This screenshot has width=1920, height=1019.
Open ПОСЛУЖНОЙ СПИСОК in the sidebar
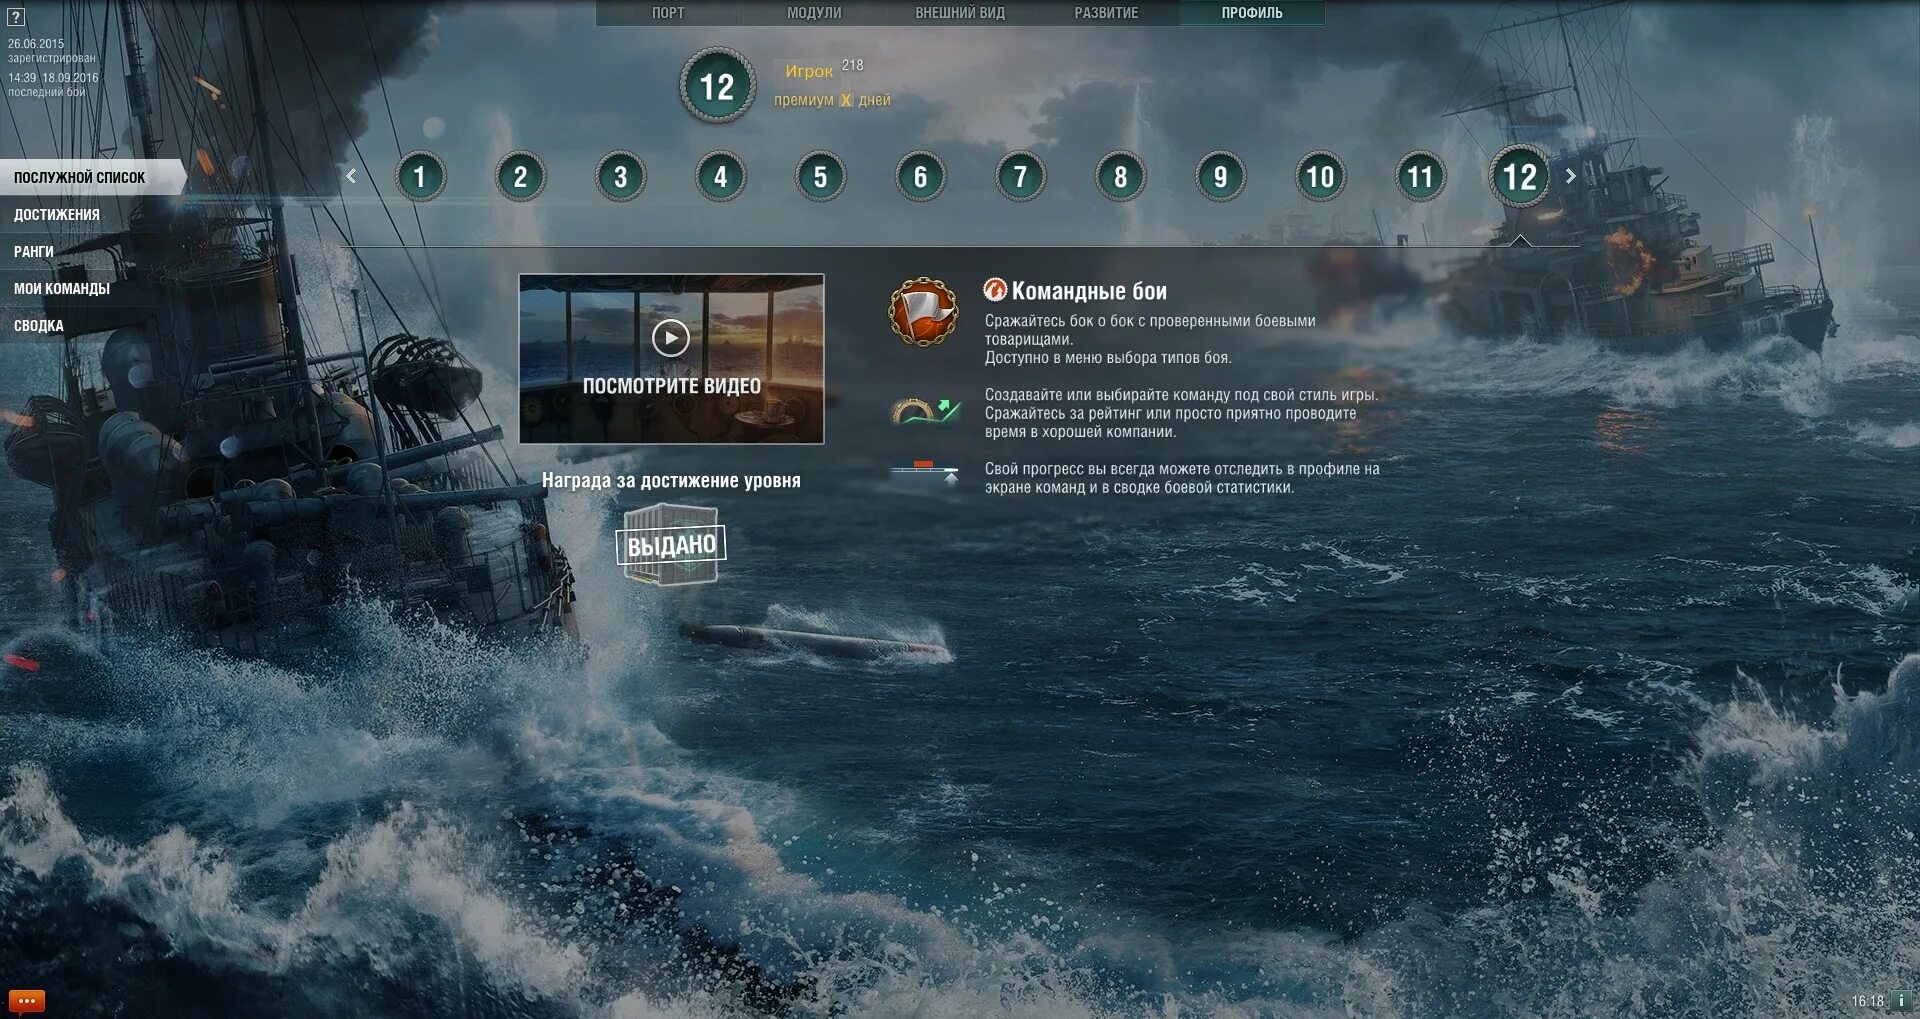[x=92, y=177]
